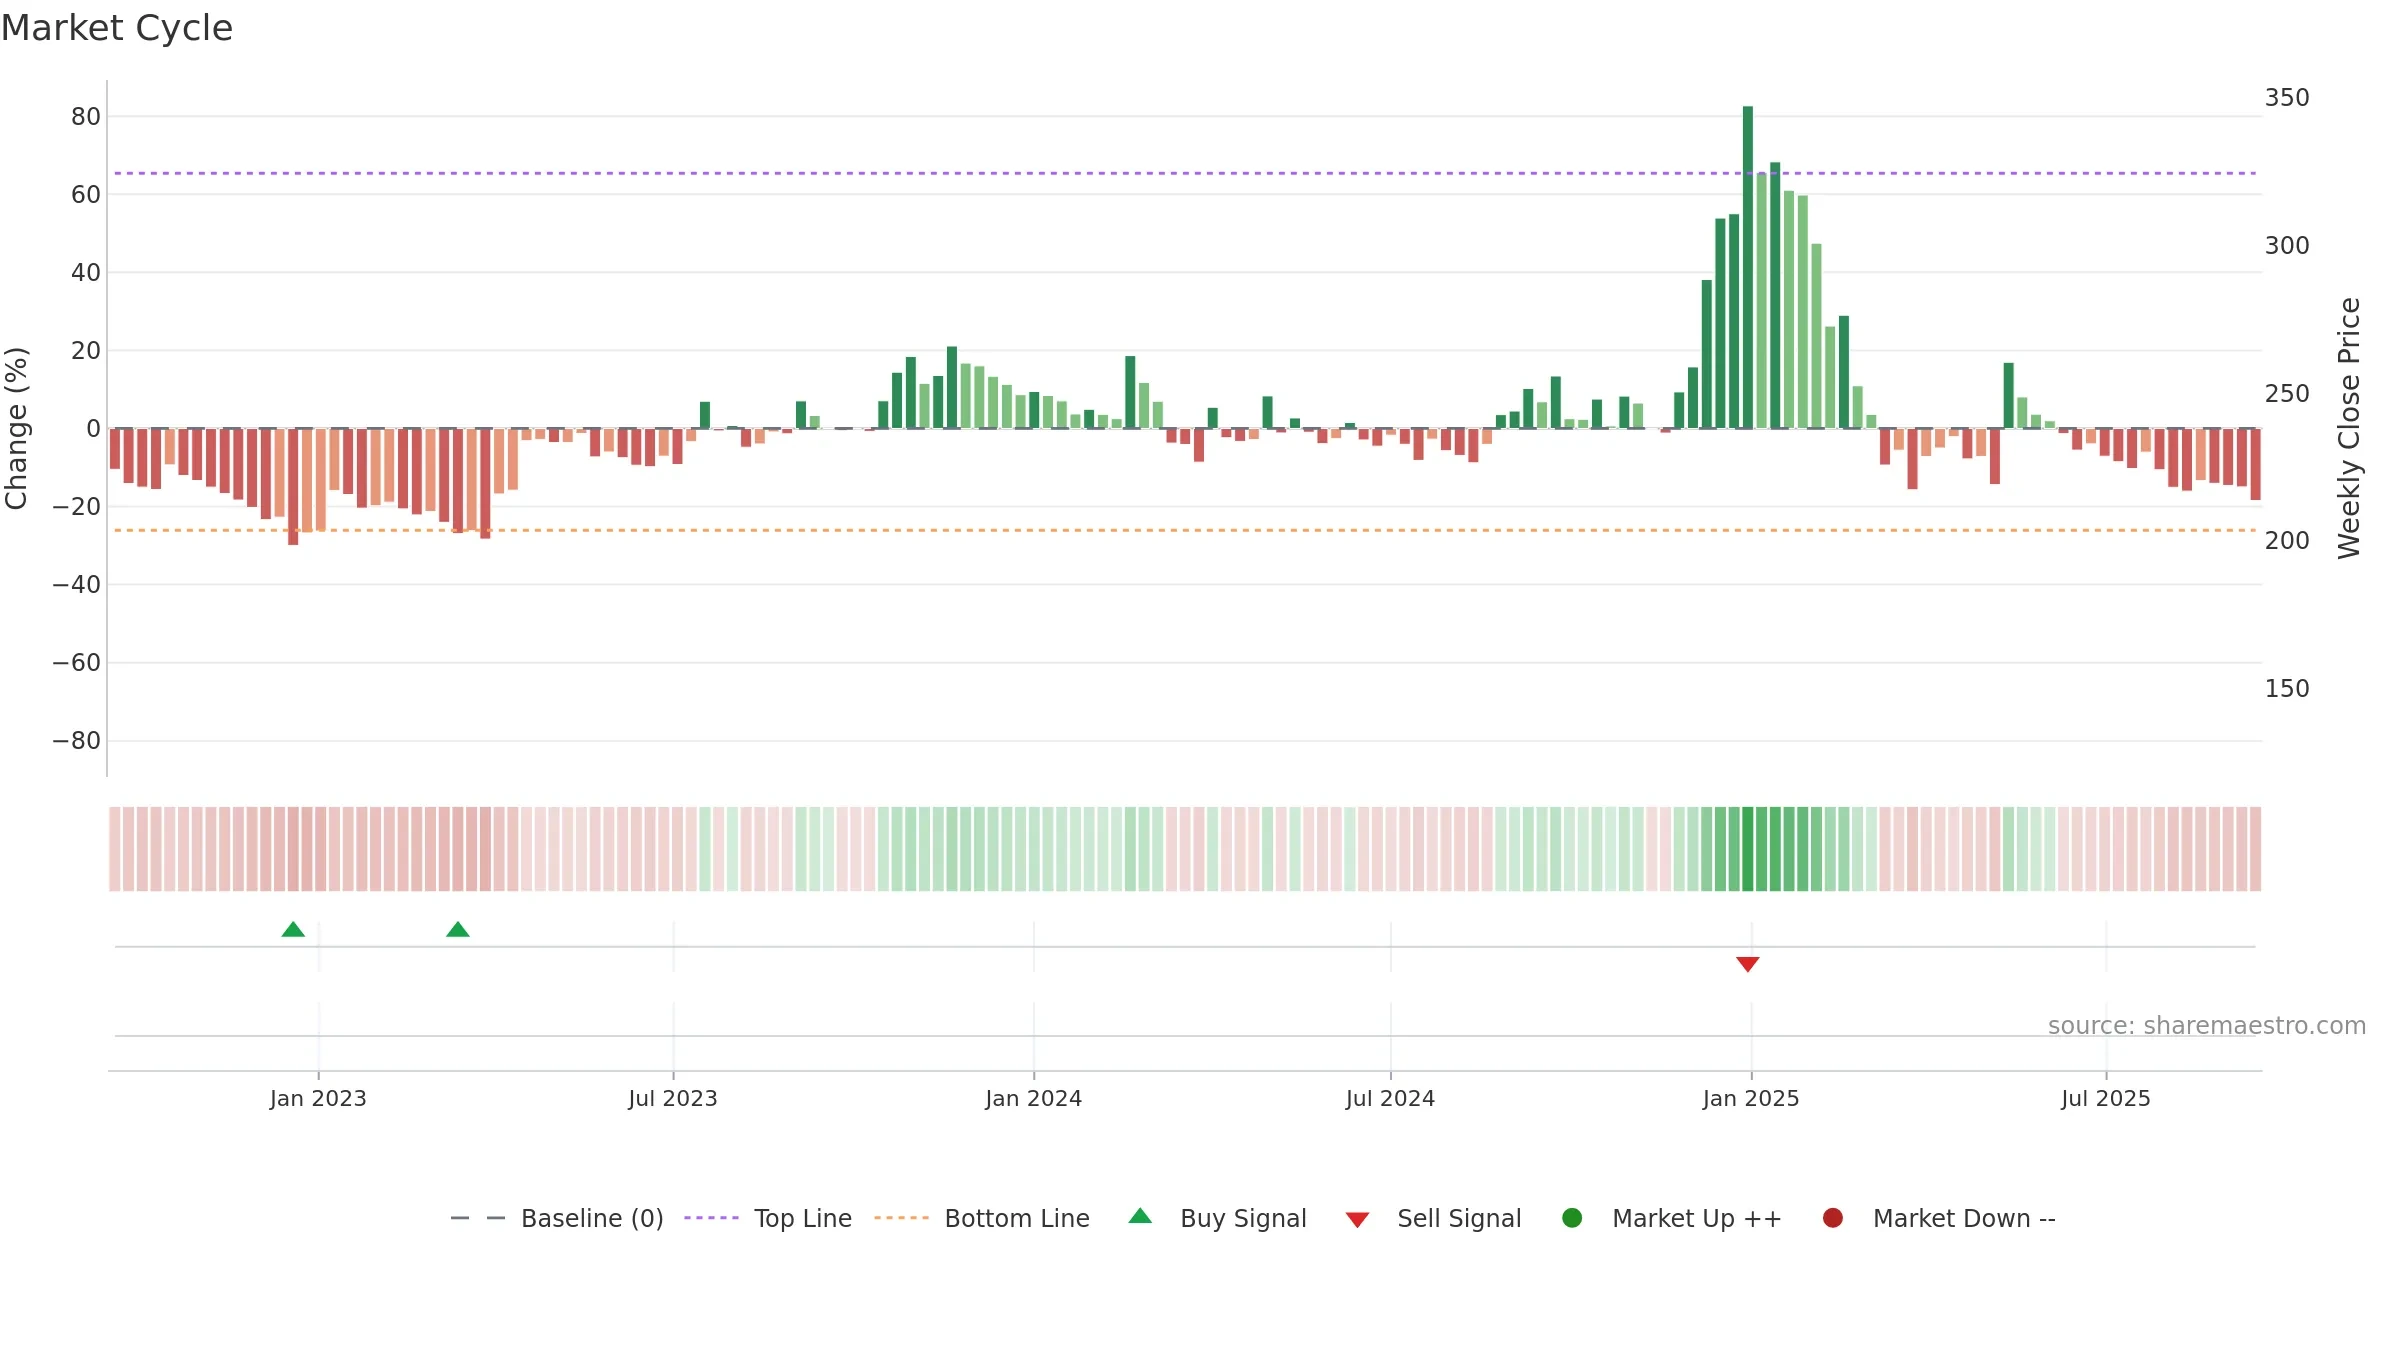
Task: Click the '−60' left axis tick label
Action: click(77, 663)
